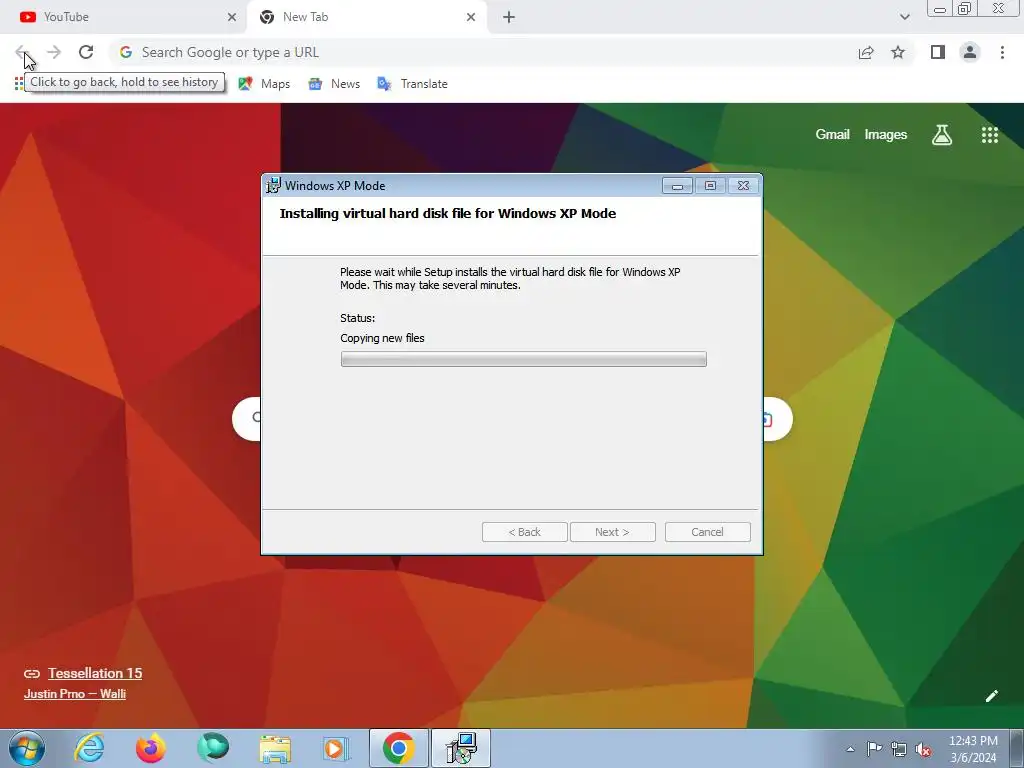Switch to the YouTube tab
This screenshot has height=768, width=1024.
tap(123, 17)
